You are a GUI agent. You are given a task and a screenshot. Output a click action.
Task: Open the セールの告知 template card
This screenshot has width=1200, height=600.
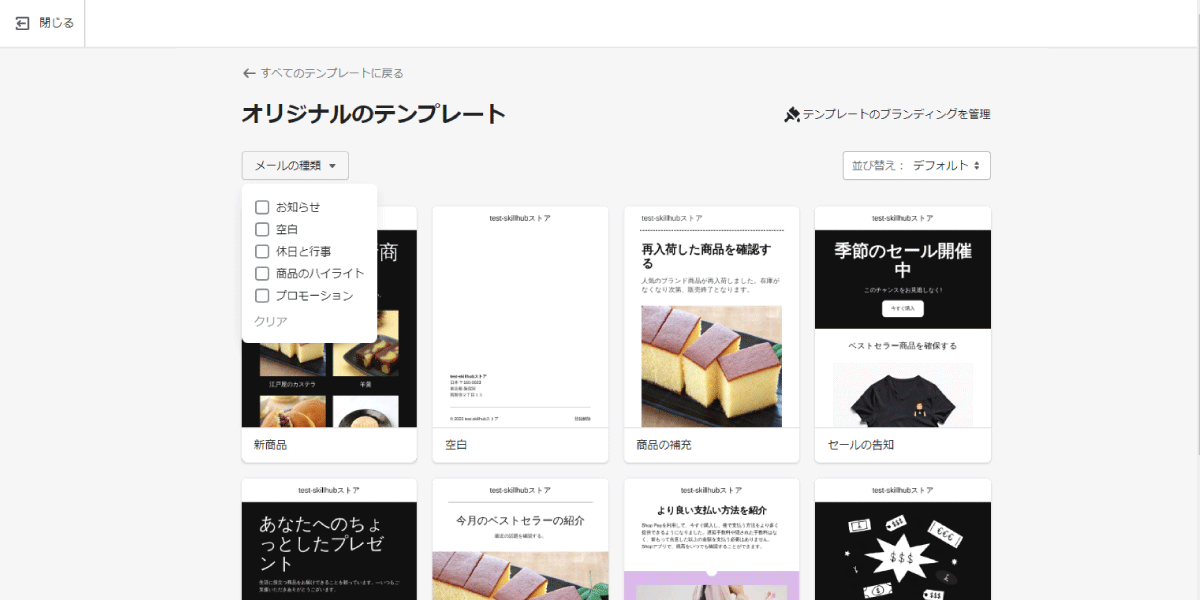[x=903, y=334]
